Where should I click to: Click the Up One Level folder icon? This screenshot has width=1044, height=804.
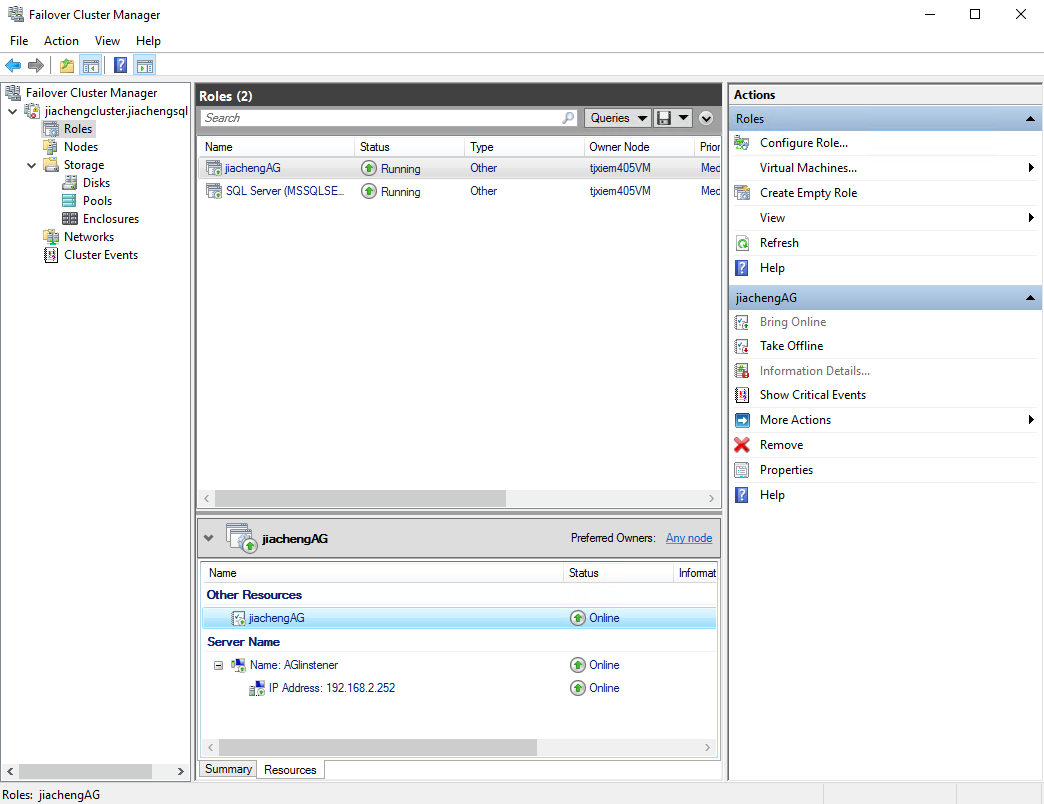click(x=66, y=66)
